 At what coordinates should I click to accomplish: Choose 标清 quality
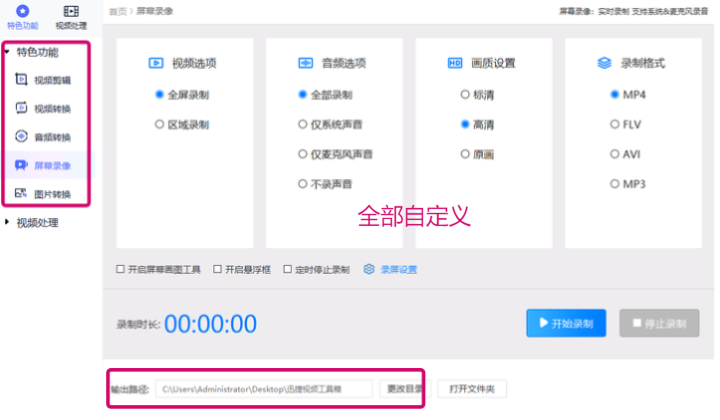pyautogui.click(x=477, y=95)
